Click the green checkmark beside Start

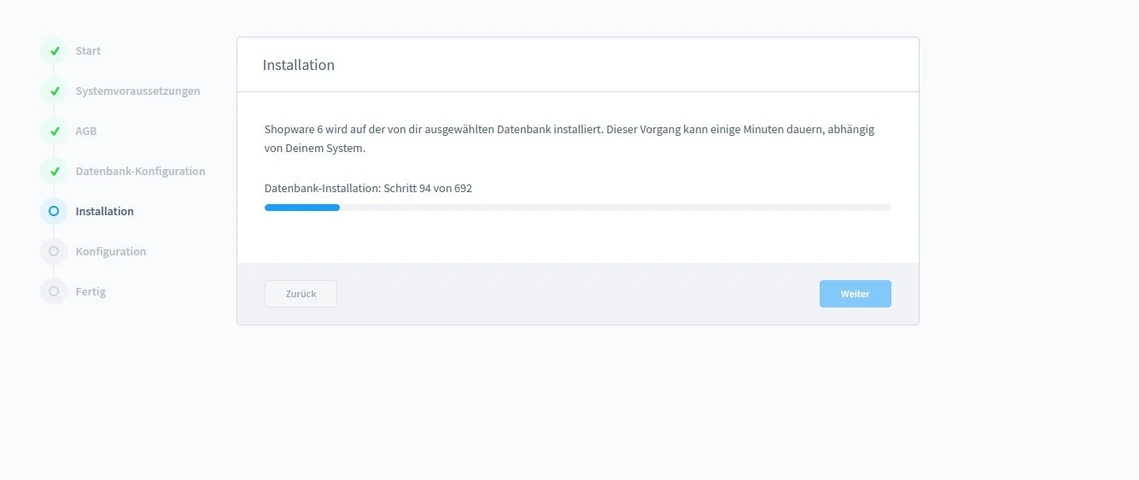(x=54, y=51)
